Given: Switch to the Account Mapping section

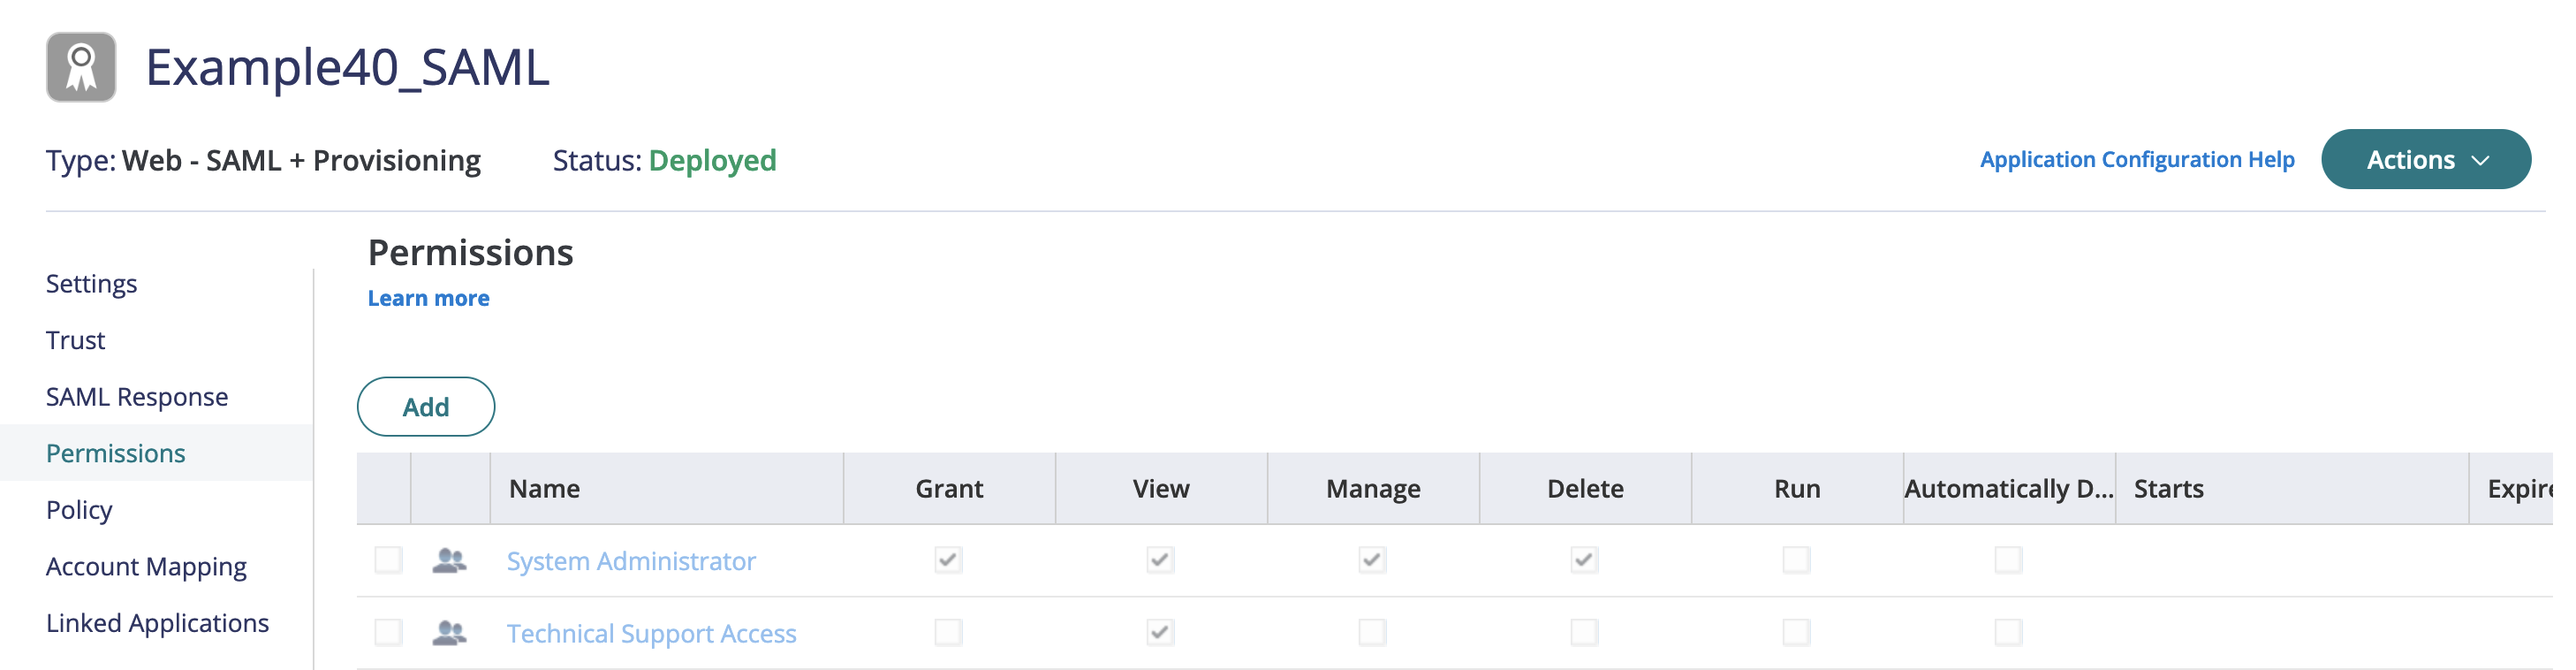Looking at the screenshot, I should [146, 567].
